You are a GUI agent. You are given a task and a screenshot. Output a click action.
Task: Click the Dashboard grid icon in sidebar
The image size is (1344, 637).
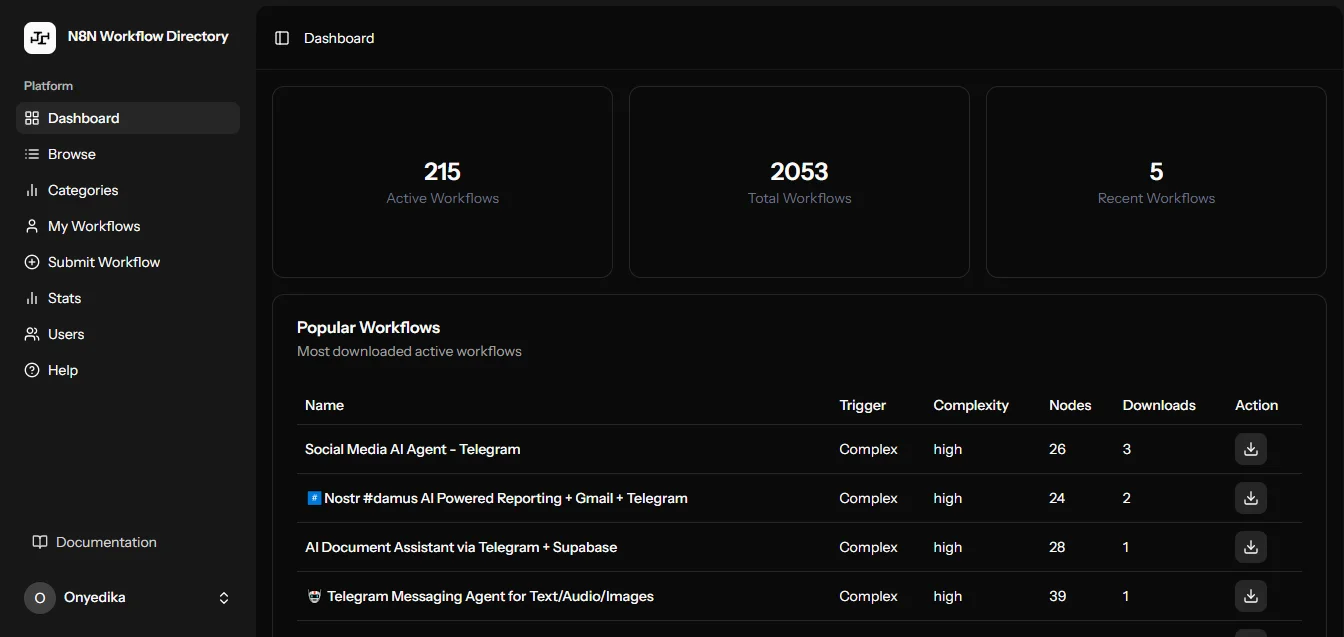click(x=32, y=118)
